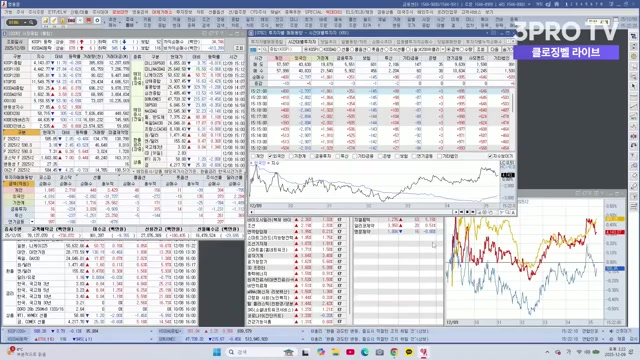Switch to the 시간대별투자자 tab
640x360 pixels.
point(302,42)
